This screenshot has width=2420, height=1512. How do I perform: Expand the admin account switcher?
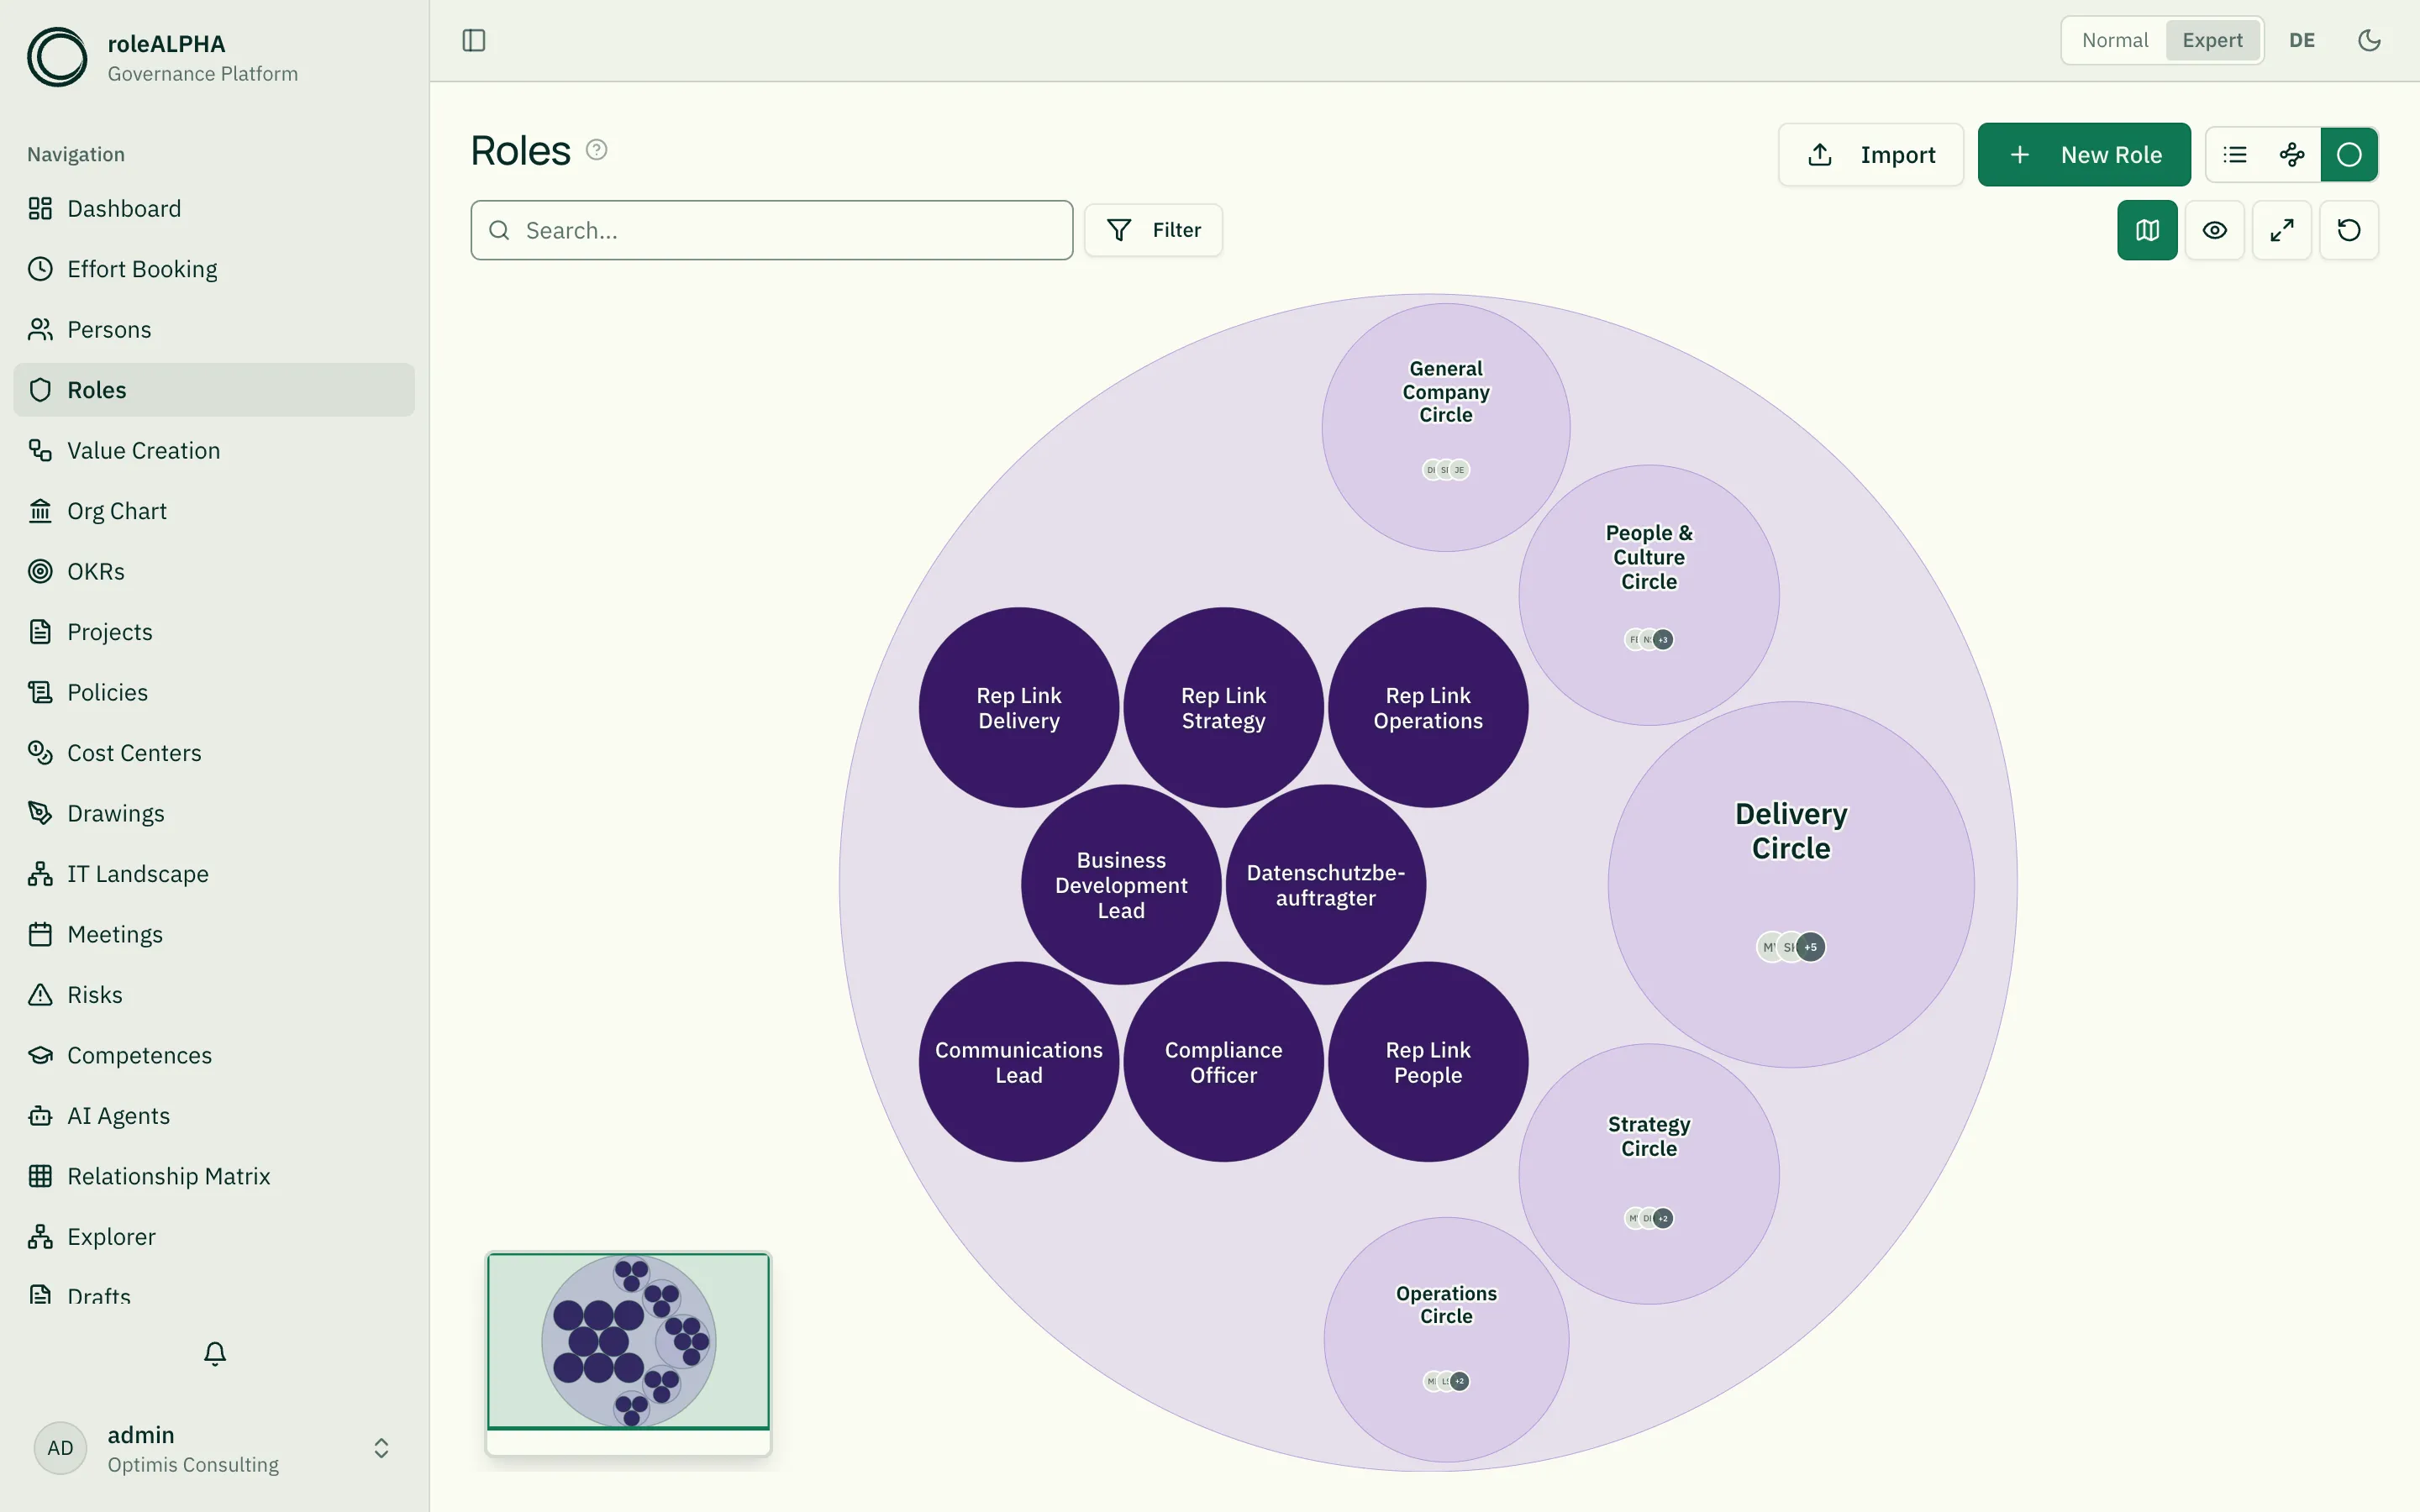pos(381,1448)
